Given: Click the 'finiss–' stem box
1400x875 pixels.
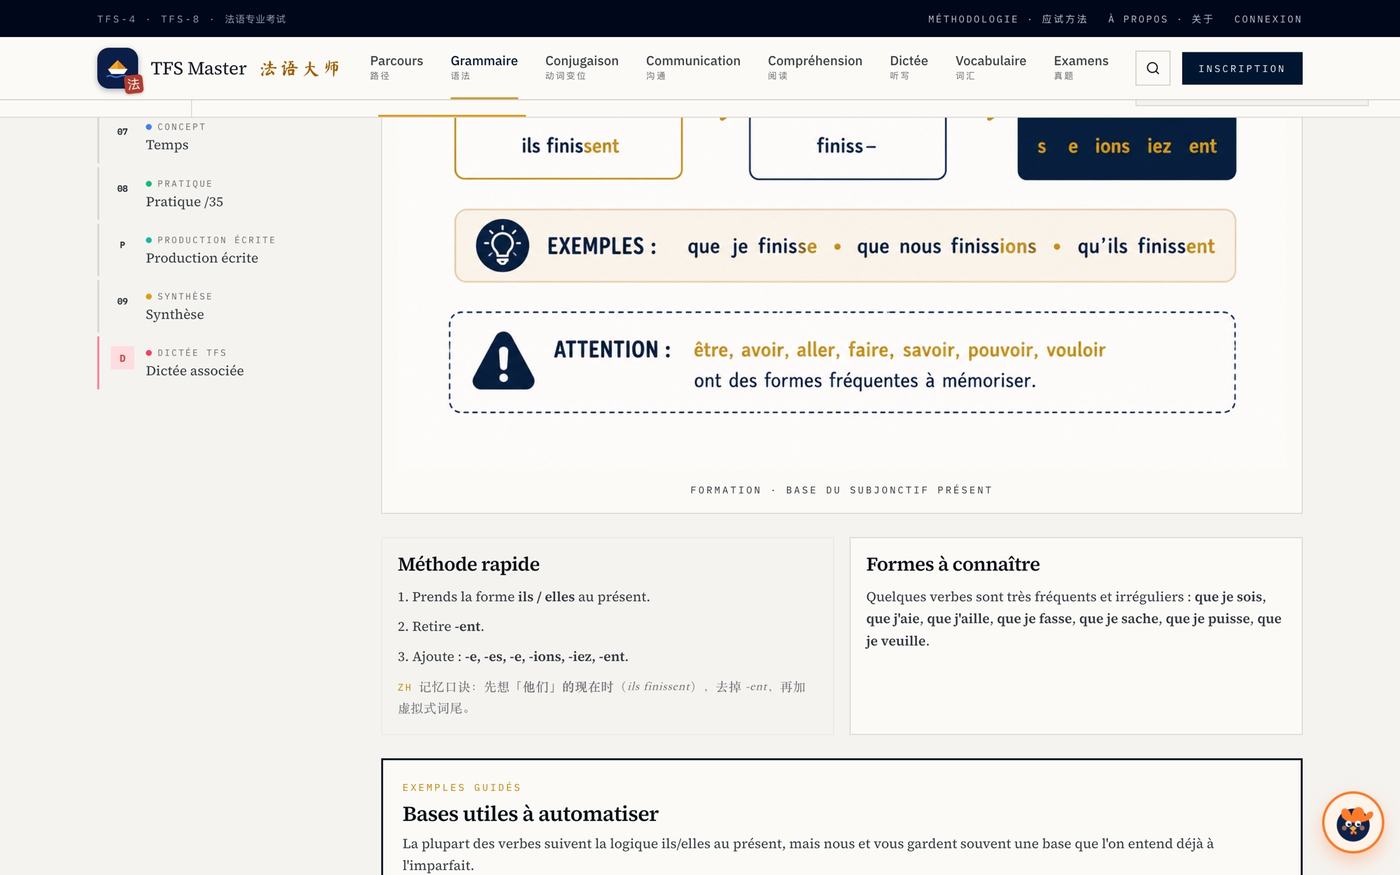Looking at the screenshot, I should [847, 147].
